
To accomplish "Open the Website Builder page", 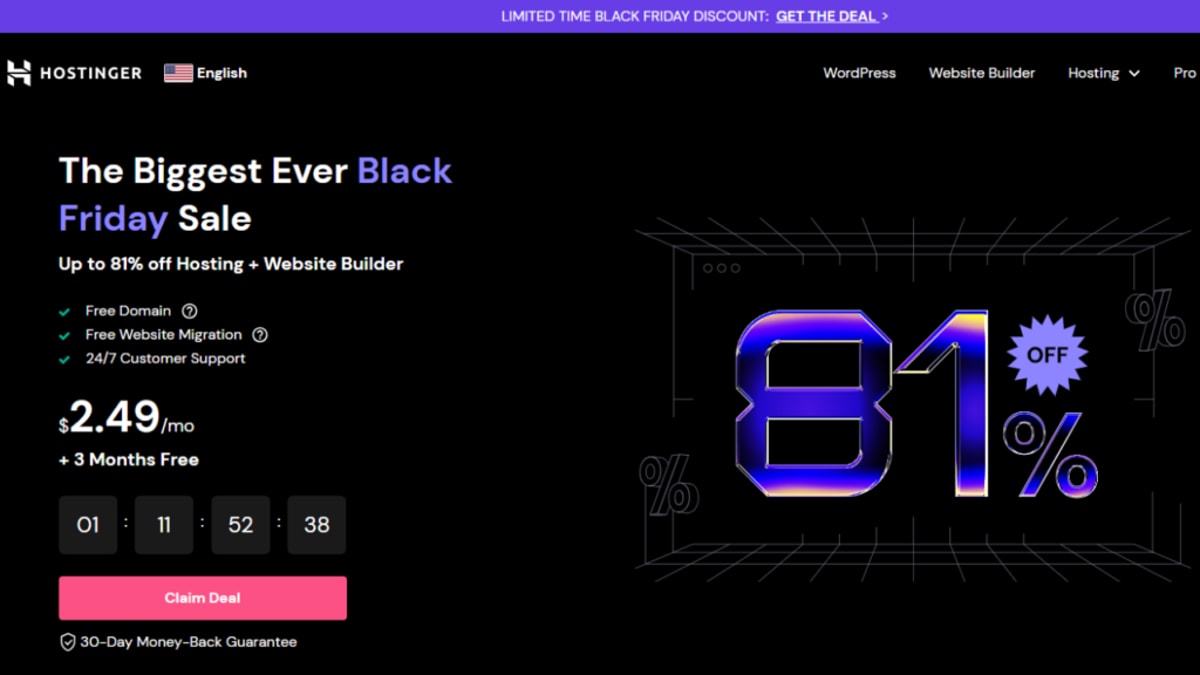I will tap(981, 73).
